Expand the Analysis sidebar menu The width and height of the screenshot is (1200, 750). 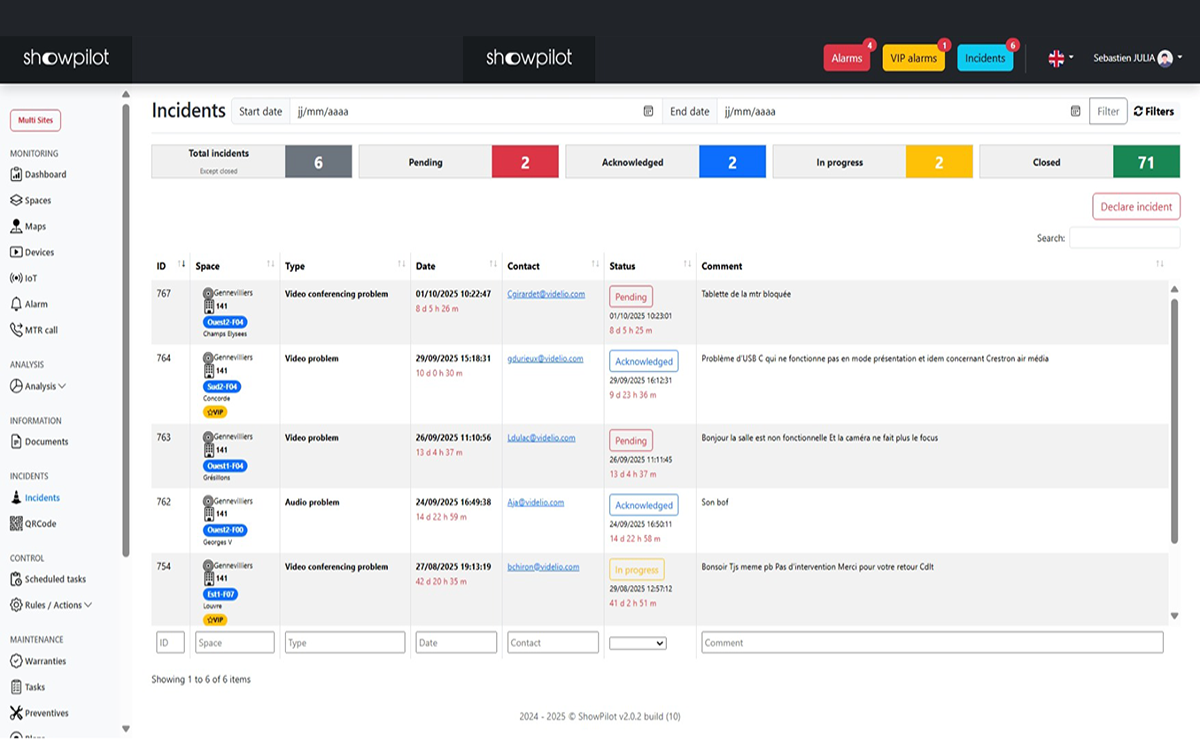click(x=38, y=386)
